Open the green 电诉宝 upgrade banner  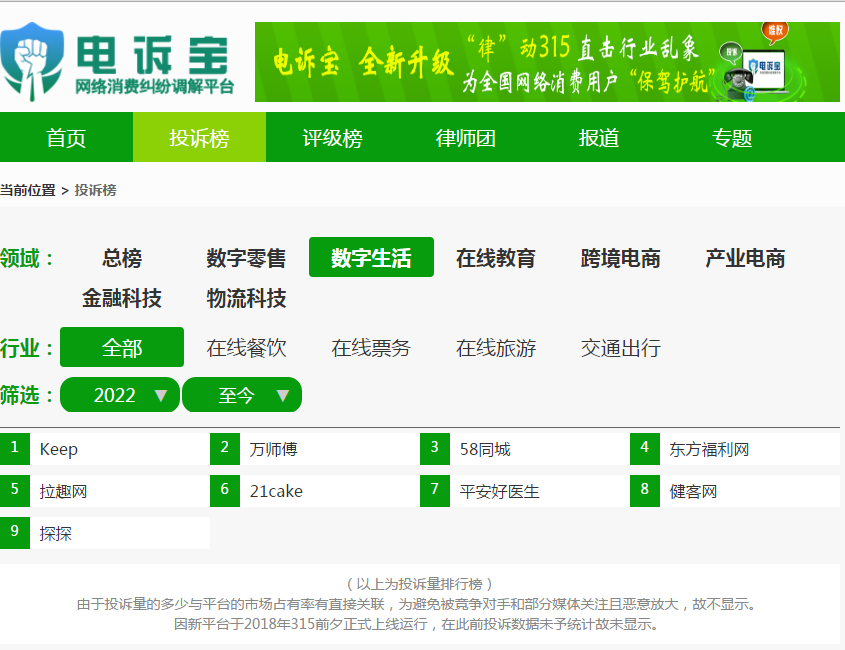(547, 62)
